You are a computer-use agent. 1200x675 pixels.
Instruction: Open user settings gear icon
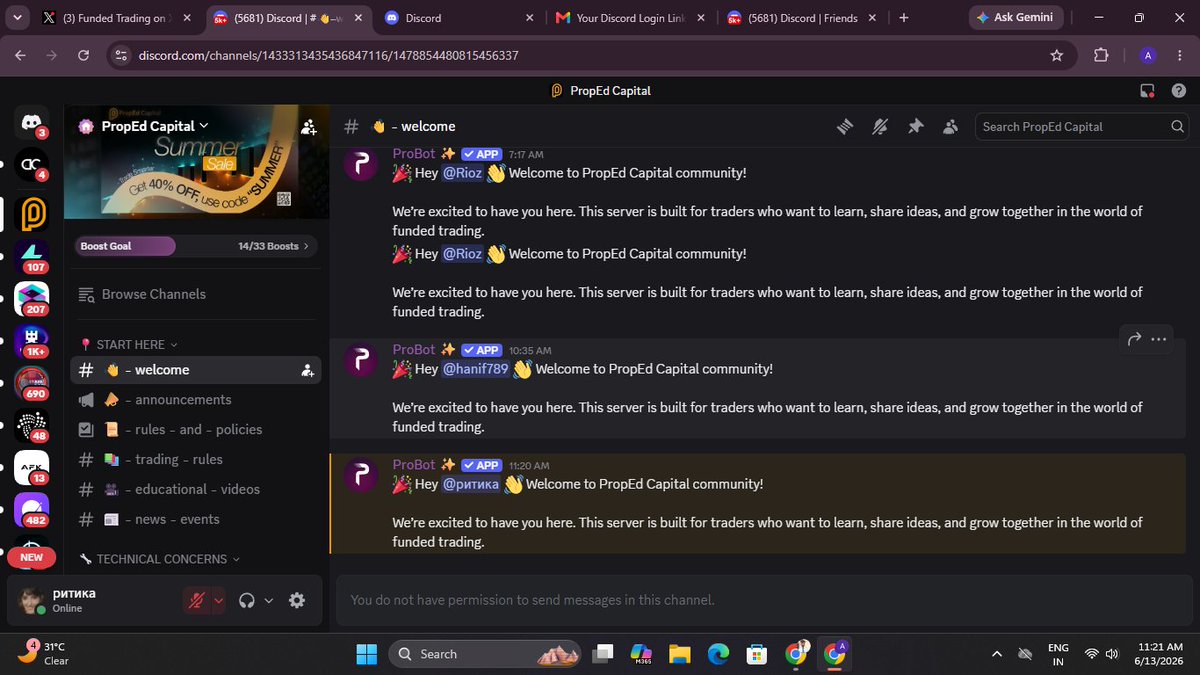(296, 600)
